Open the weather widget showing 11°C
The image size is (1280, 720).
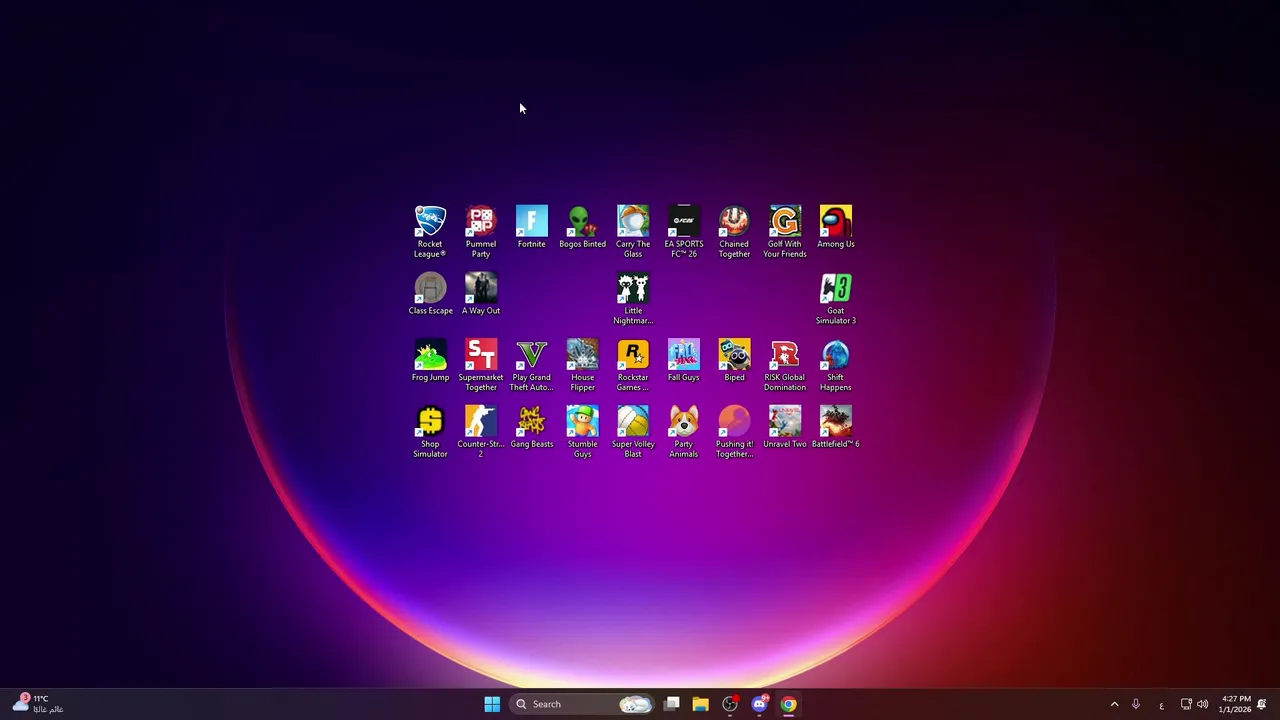tap(37, 704)
